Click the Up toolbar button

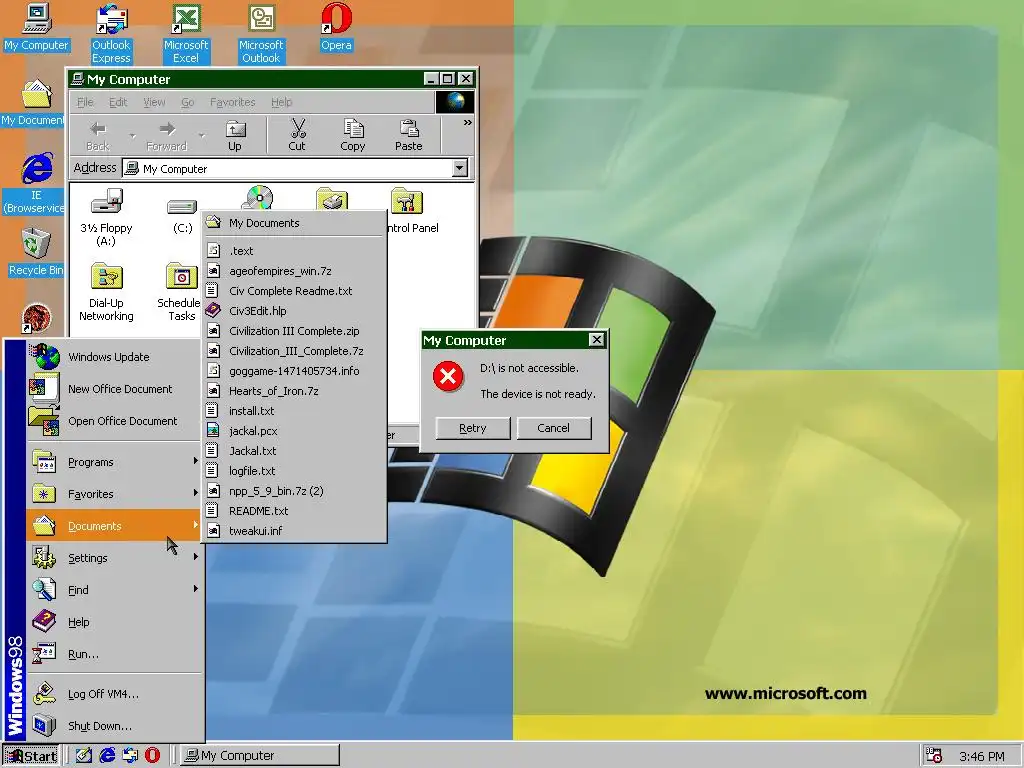pos(234,136)
